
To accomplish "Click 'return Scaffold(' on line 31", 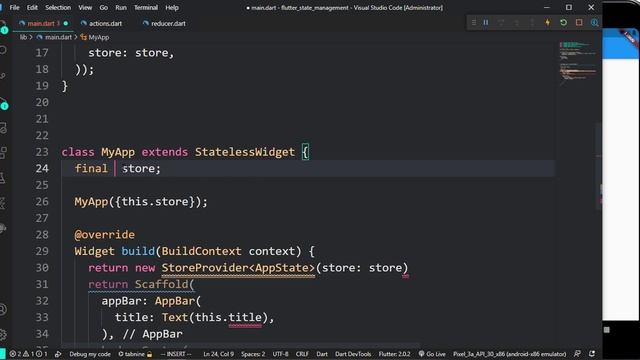I will pyautogui.click(x=141, y=284).
